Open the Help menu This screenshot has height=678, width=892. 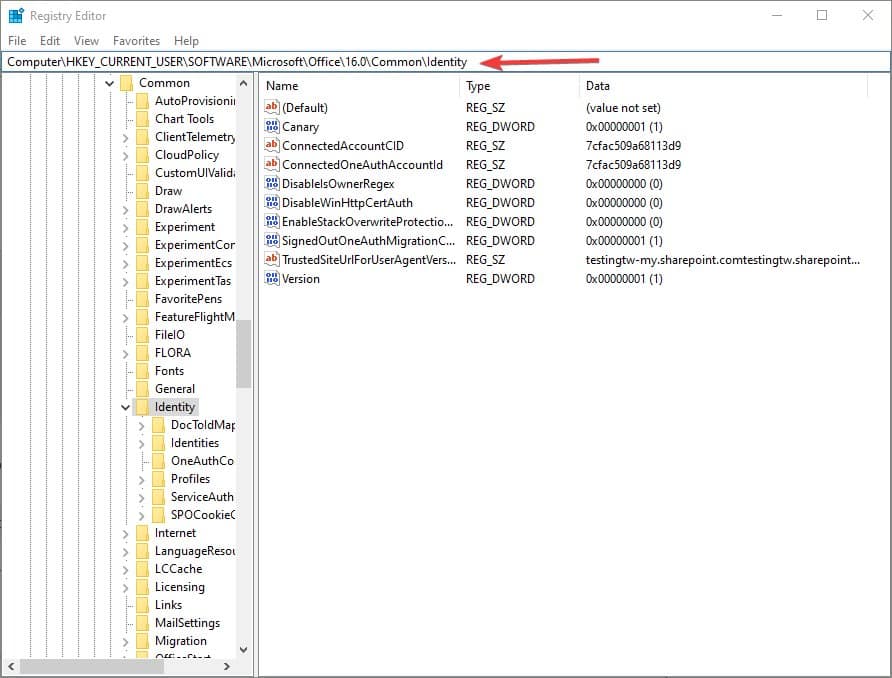click(x=187, y=41)
